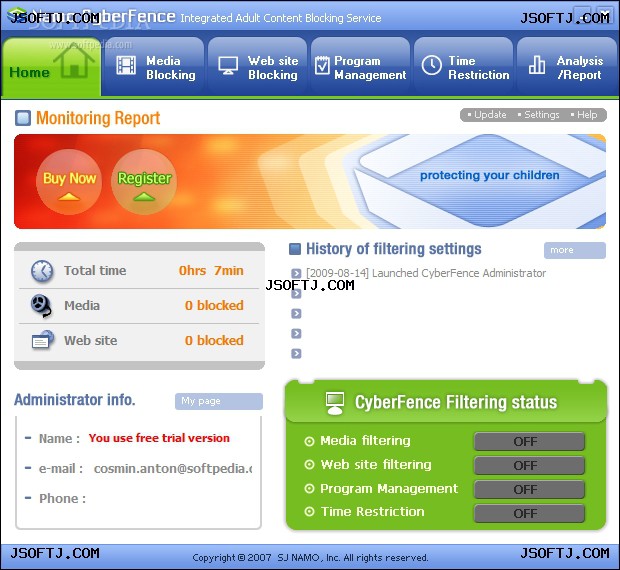Click the clock icon for Time Restriction

pyautogui.click(x=431, y=65)
